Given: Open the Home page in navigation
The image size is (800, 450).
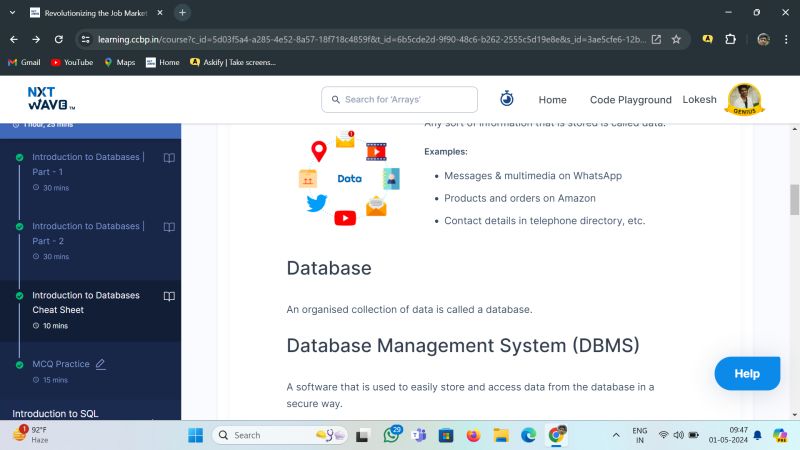Looking at the screenshot, I should 552,100.
